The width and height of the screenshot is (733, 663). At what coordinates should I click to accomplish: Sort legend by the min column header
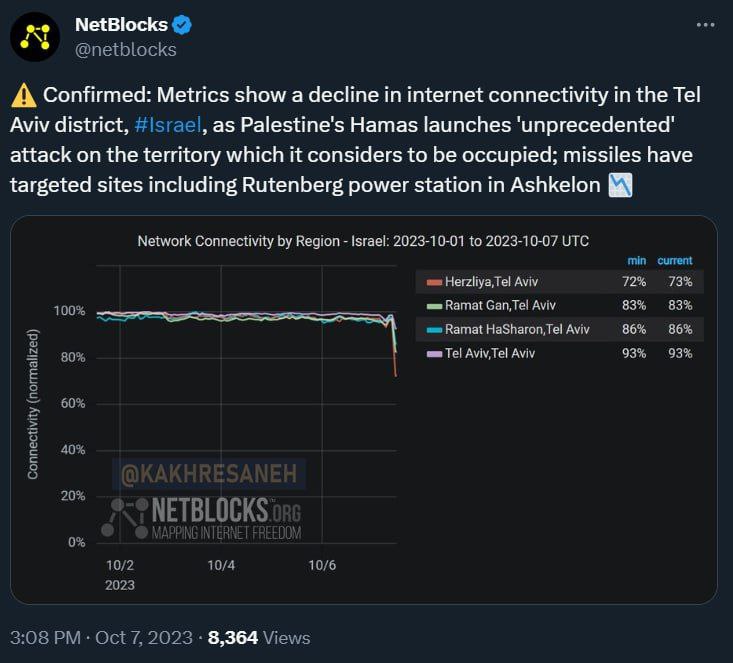[x=635, y=261]
